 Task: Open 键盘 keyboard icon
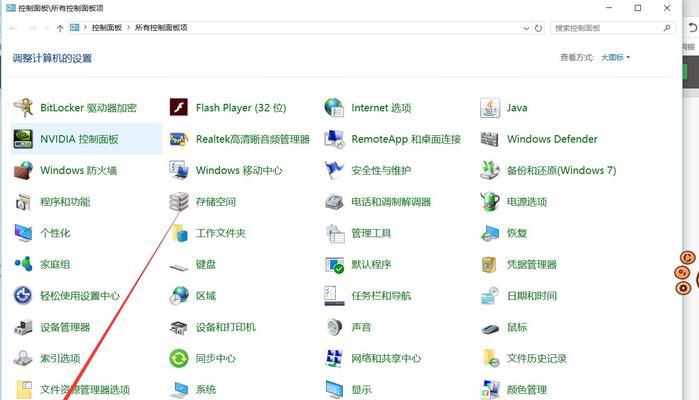click(x=179, y=267)
